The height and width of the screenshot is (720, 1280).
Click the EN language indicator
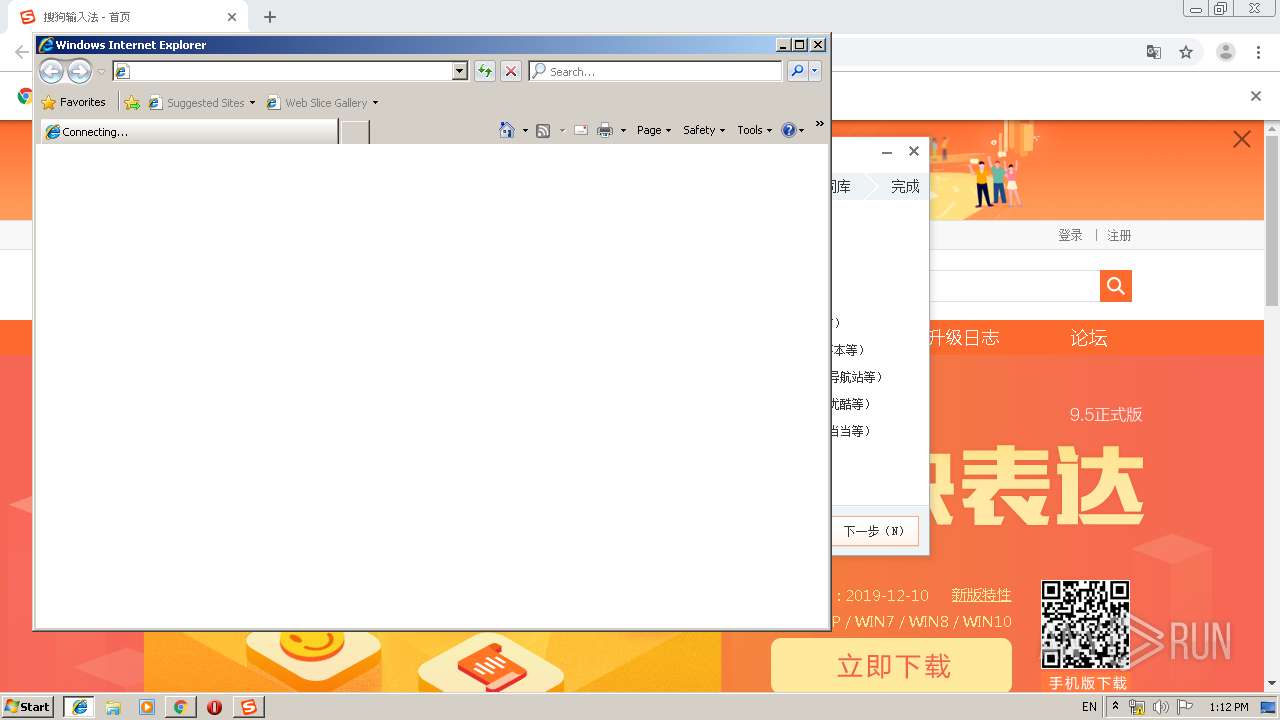tap(1089, 707)
